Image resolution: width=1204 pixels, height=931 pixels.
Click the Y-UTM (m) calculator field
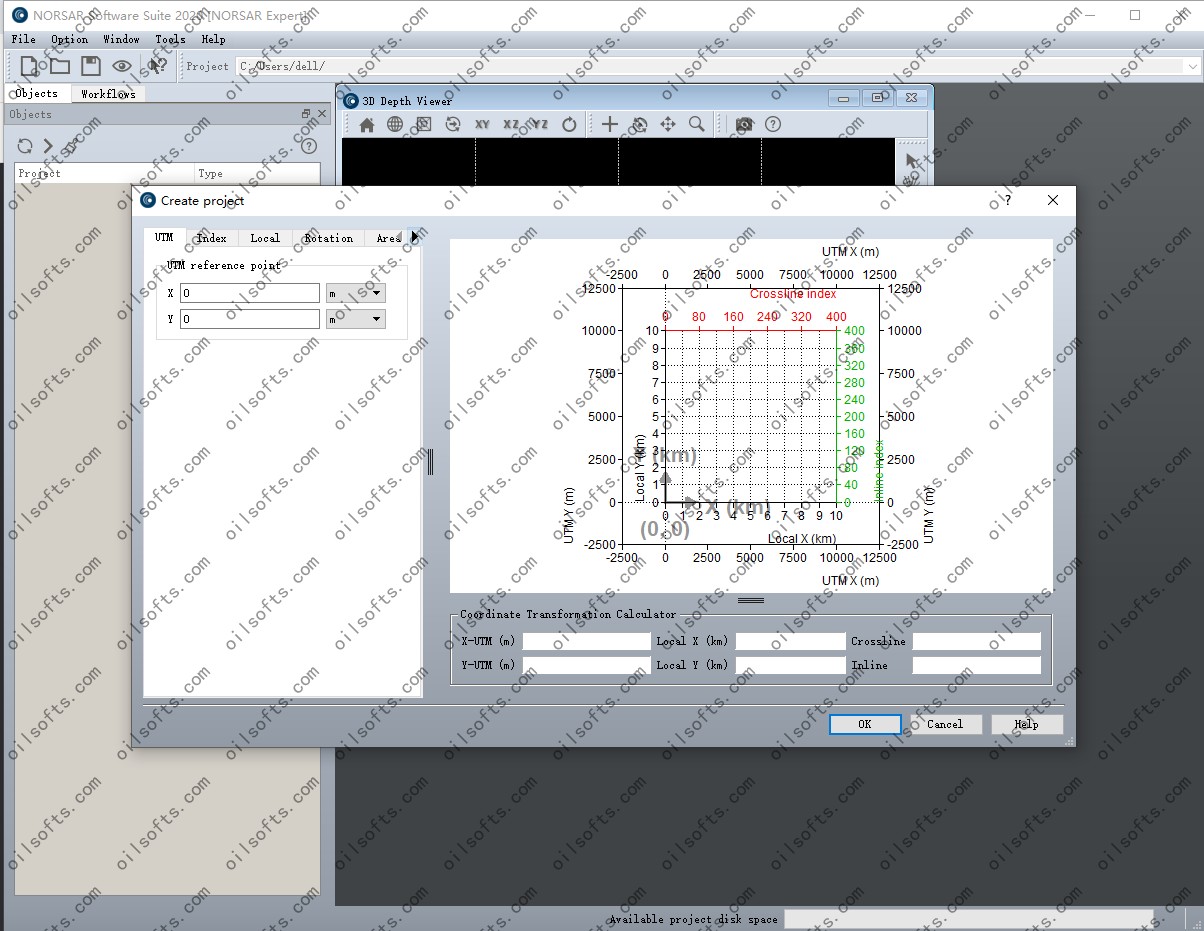[586, 665]
